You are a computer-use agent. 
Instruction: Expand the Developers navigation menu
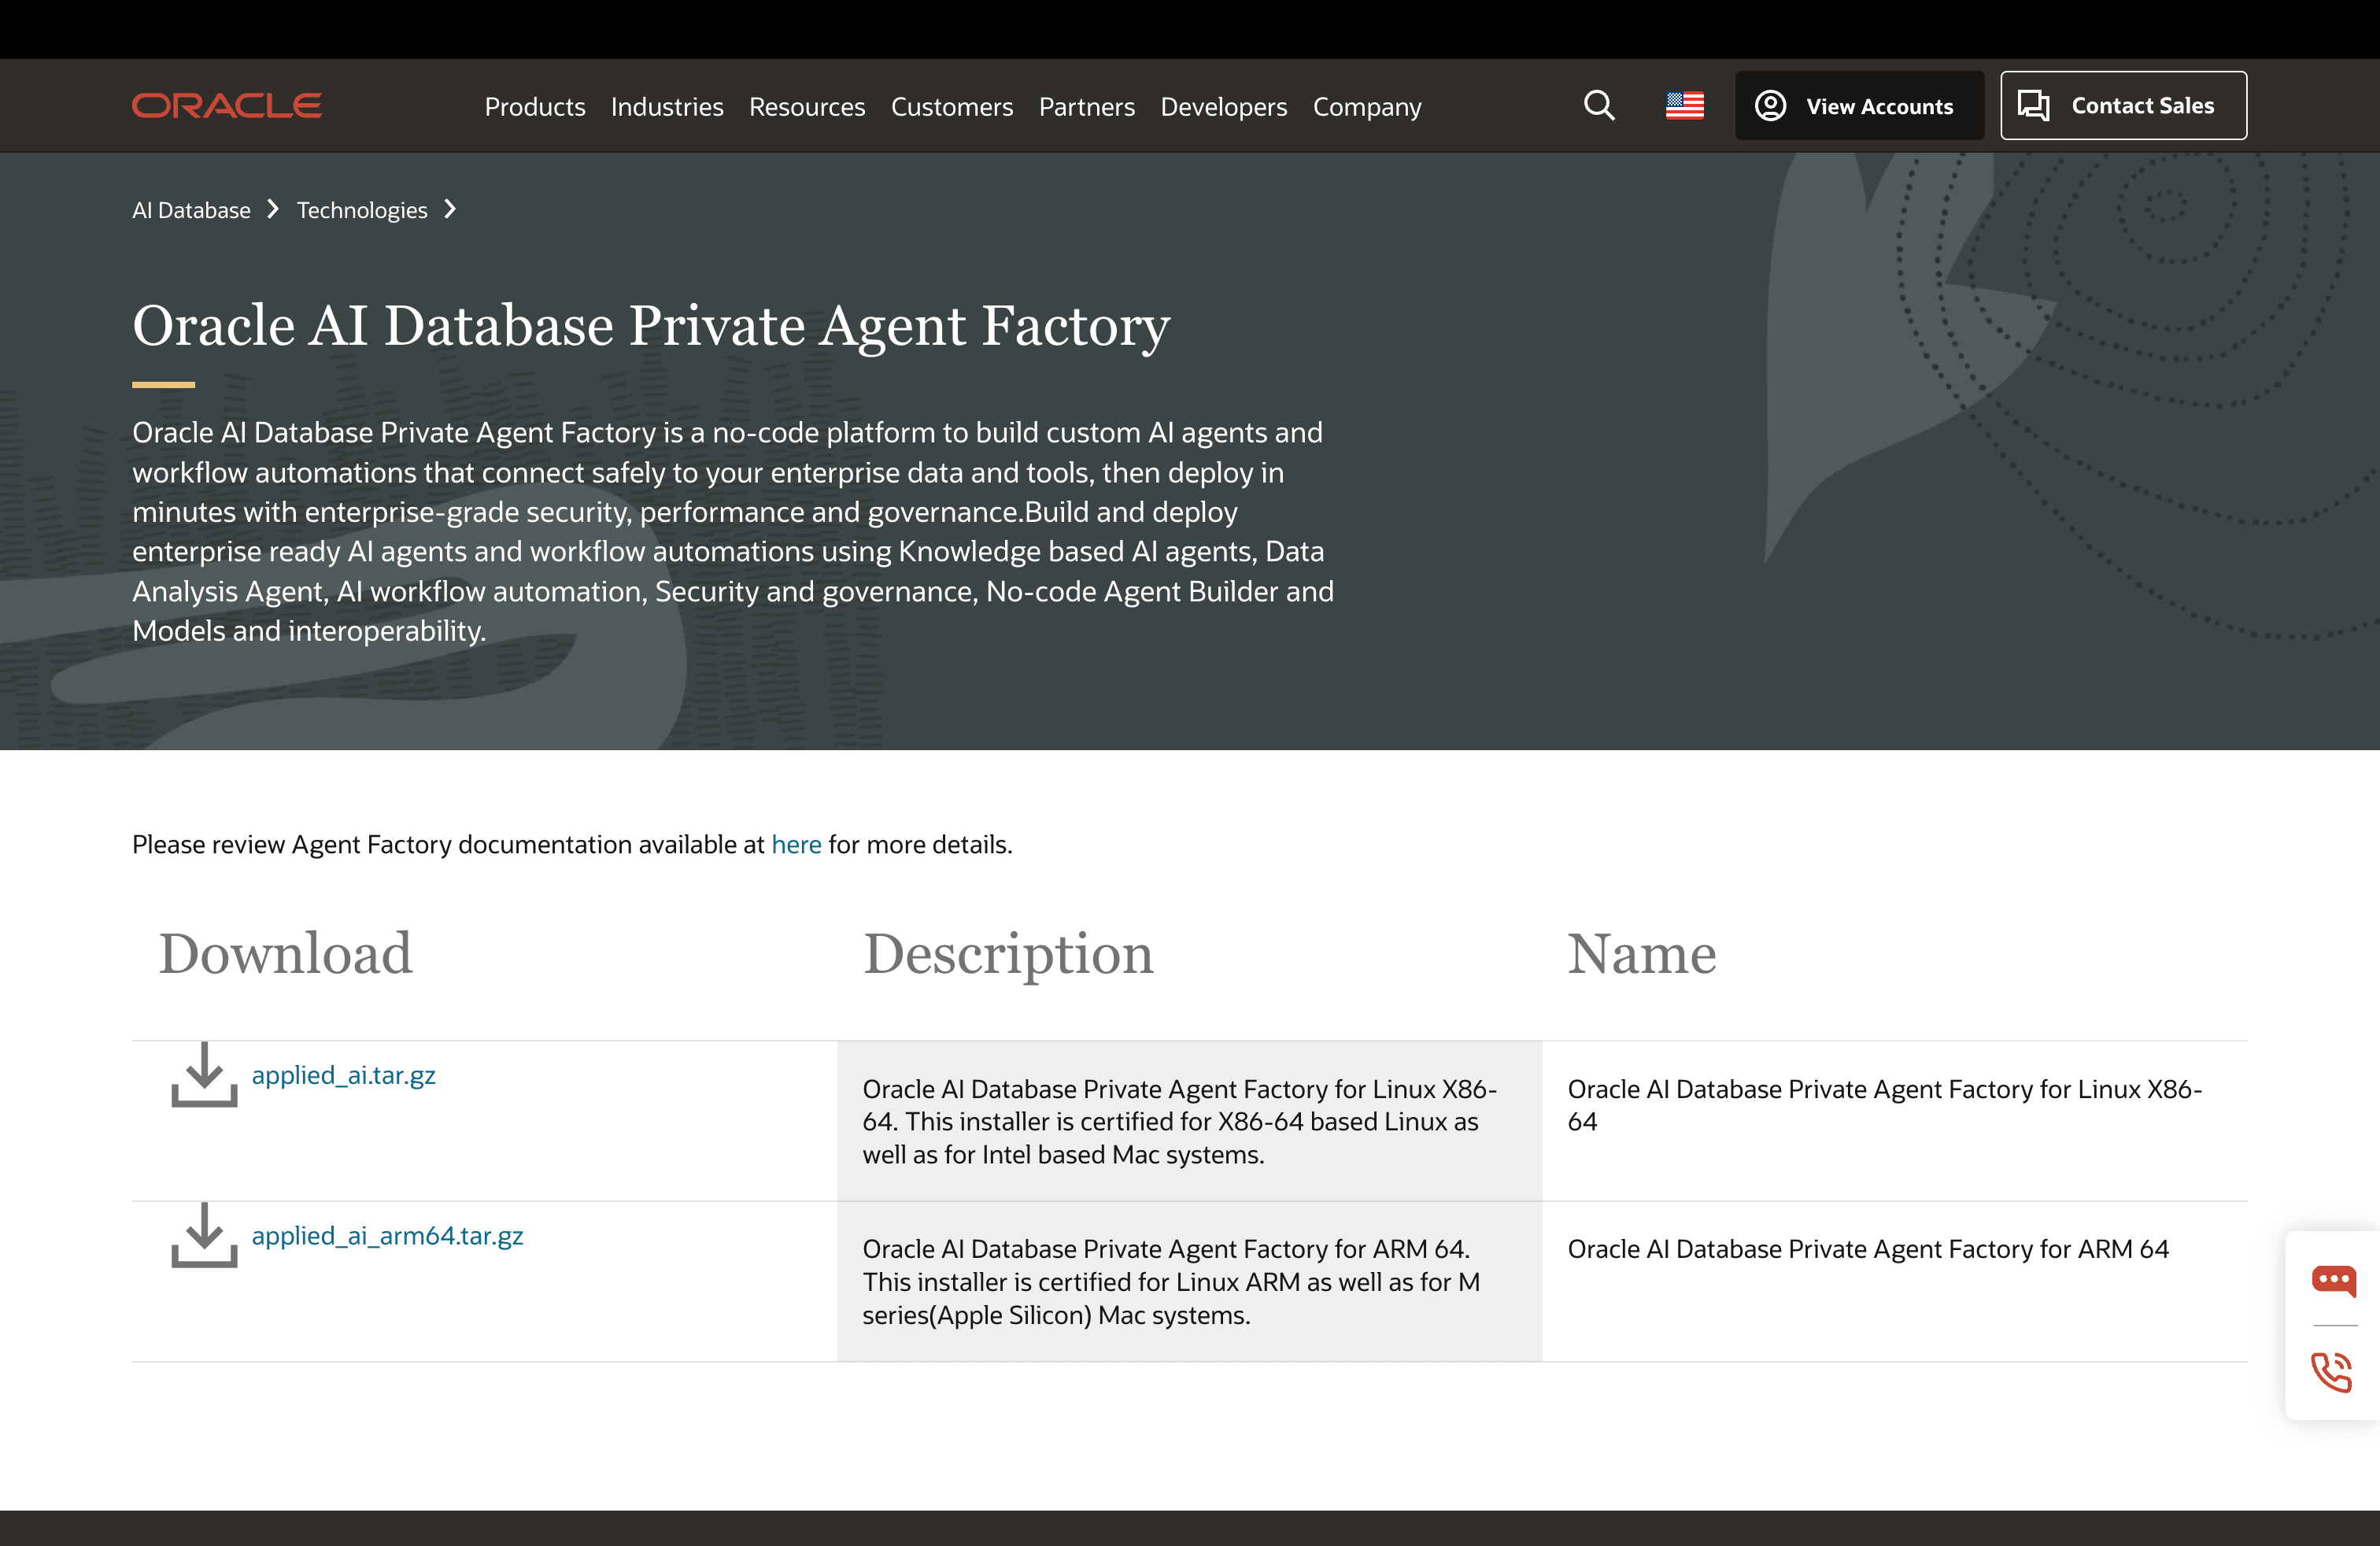(1223, 107)
